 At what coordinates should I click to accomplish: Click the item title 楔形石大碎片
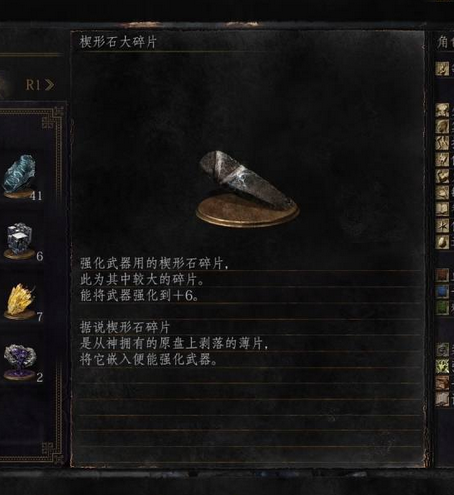[118, 42]
